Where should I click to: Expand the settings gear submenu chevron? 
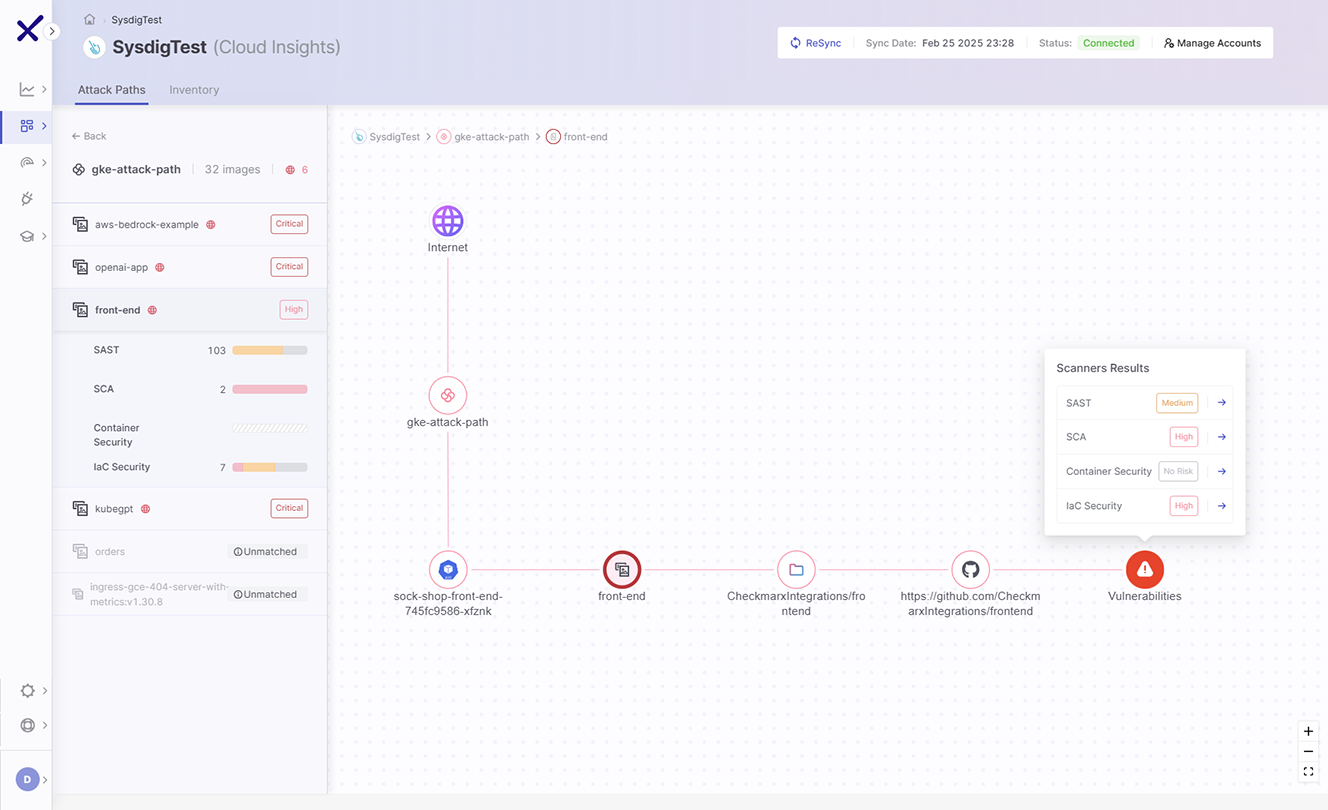44,691
